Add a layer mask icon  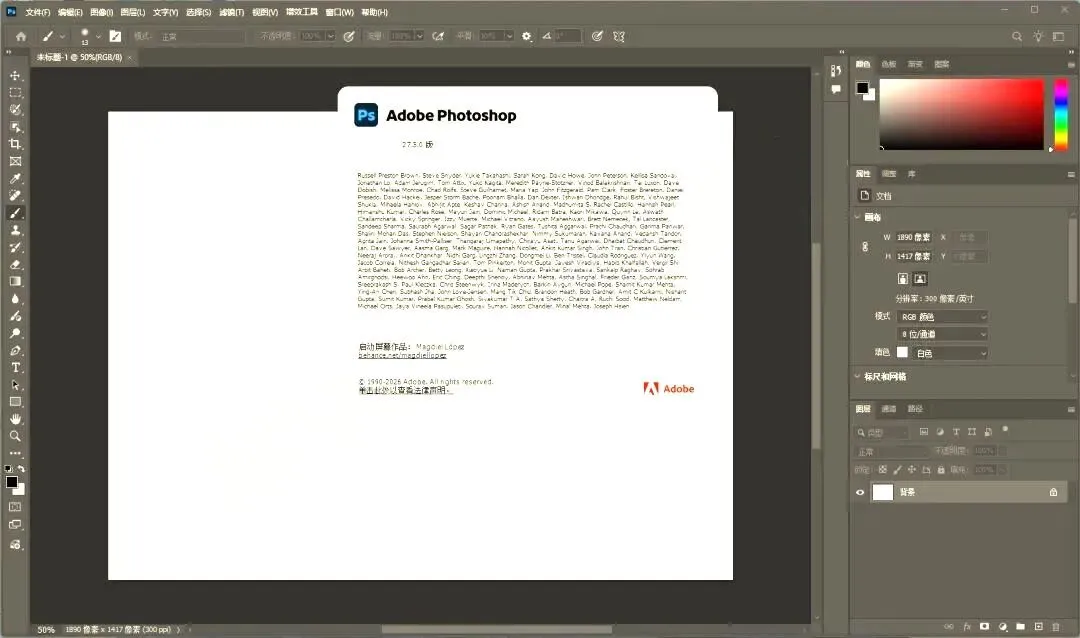(x=984, y=626)
